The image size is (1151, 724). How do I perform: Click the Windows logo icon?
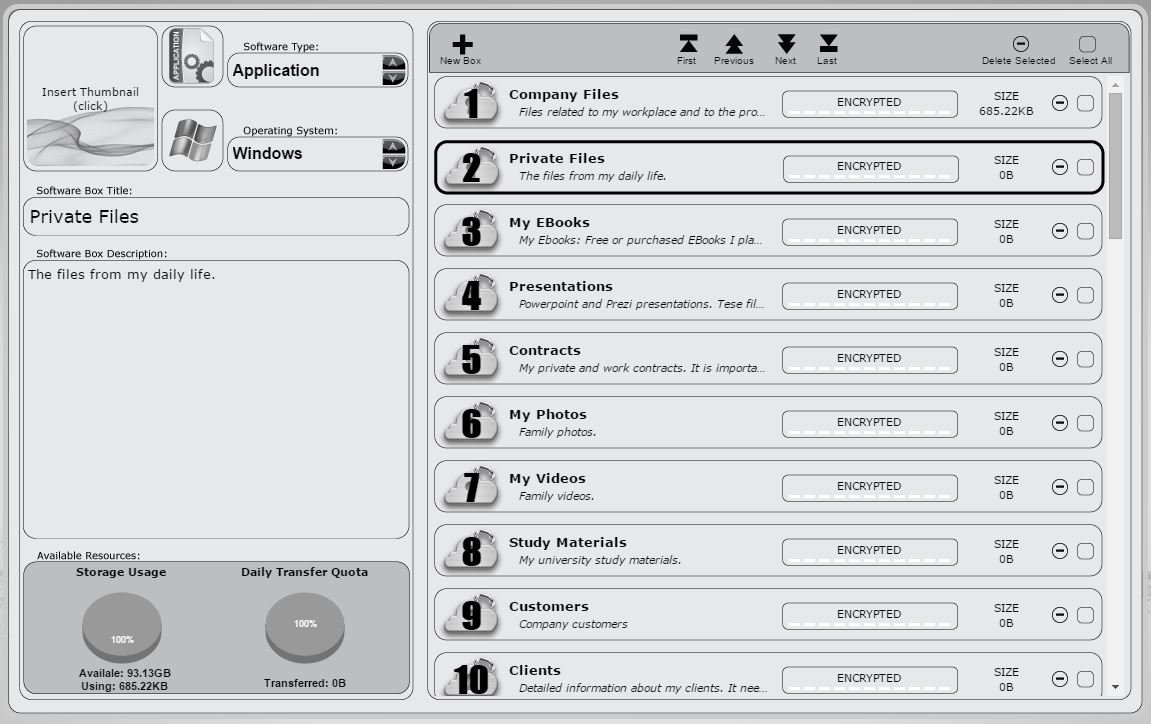(x=192, y=140)
